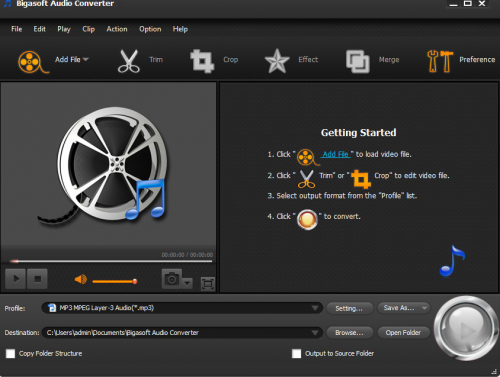
Task: Click the blue music note icon
Action: pos(452,261)
